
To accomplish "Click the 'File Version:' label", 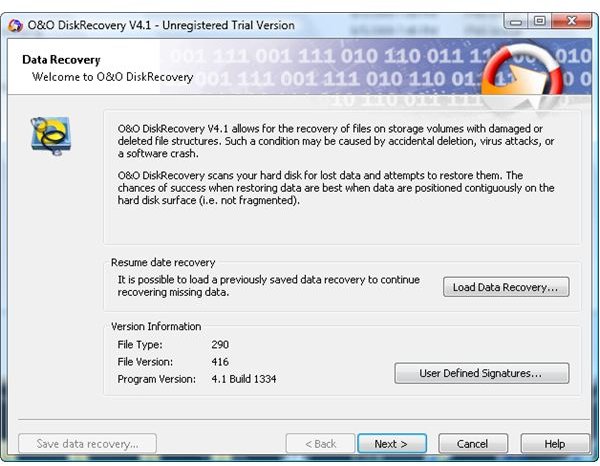I will tap(145, 362).
